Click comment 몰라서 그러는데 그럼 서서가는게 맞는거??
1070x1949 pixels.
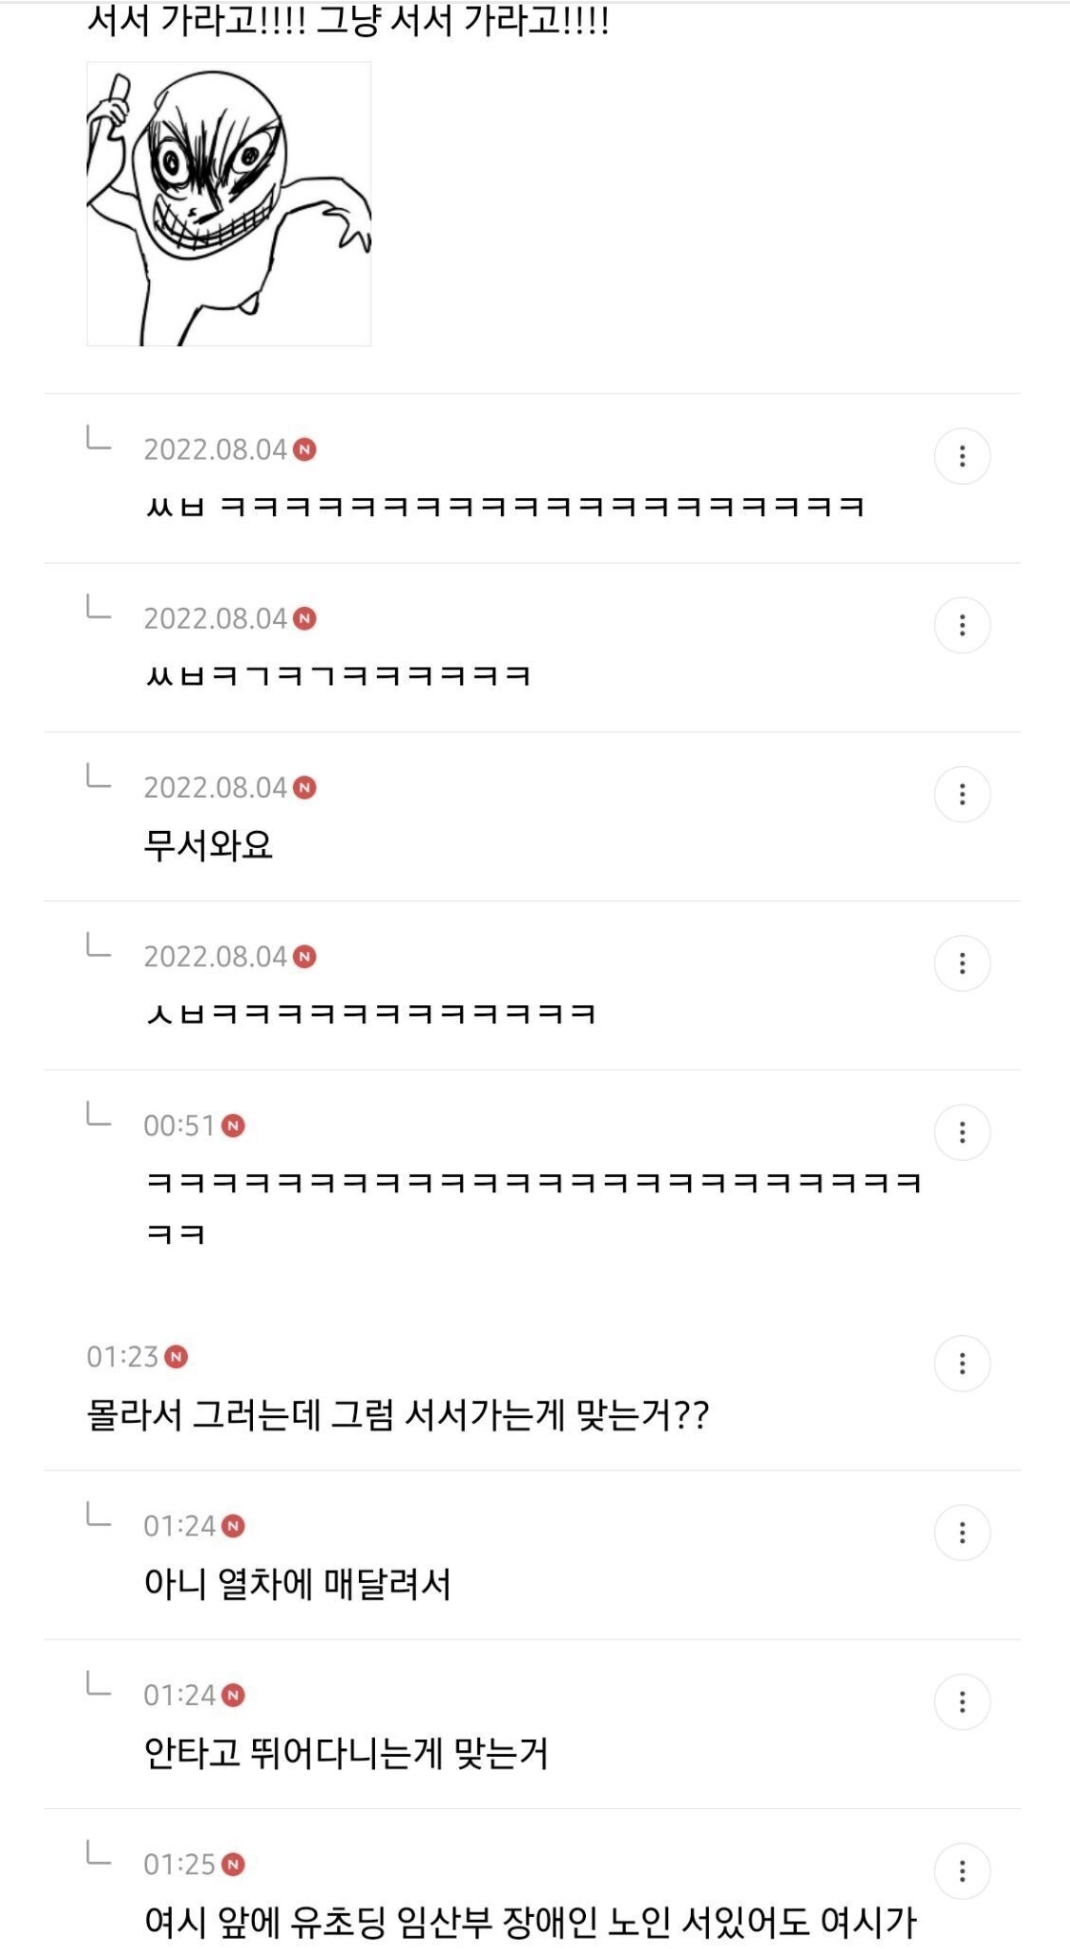(x=397, y=1415)
